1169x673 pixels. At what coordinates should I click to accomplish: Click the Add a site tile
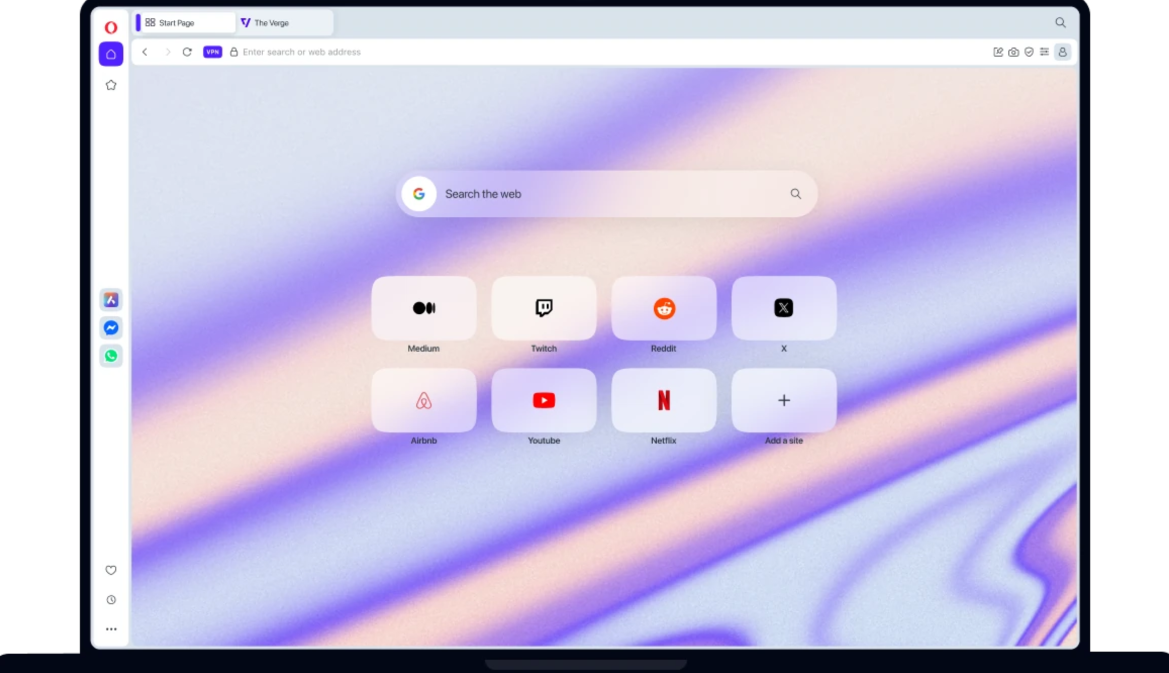(784, 400)
